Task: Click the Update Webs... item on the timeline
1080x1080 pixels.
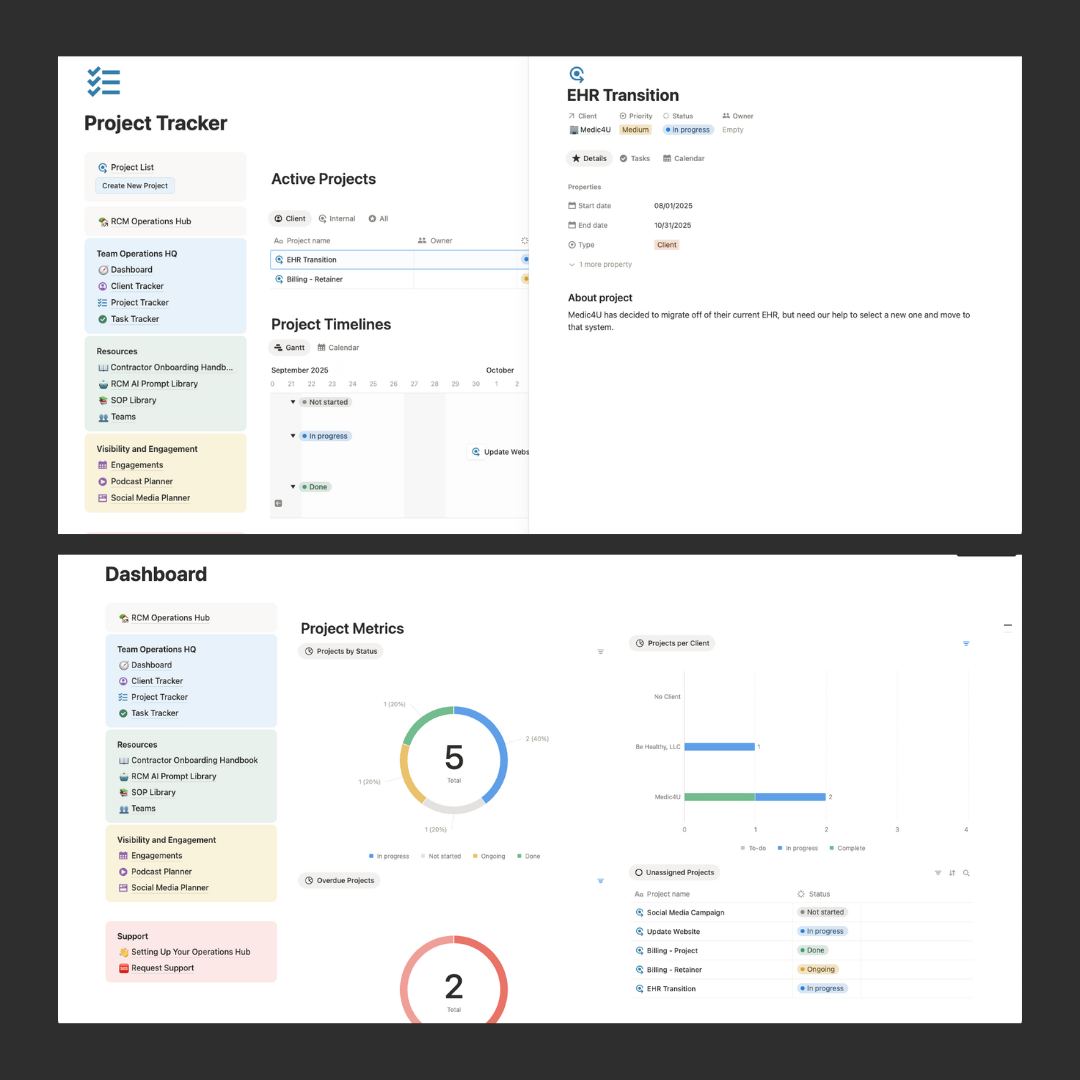Action: pyautogui.click(x=498, y=453)
